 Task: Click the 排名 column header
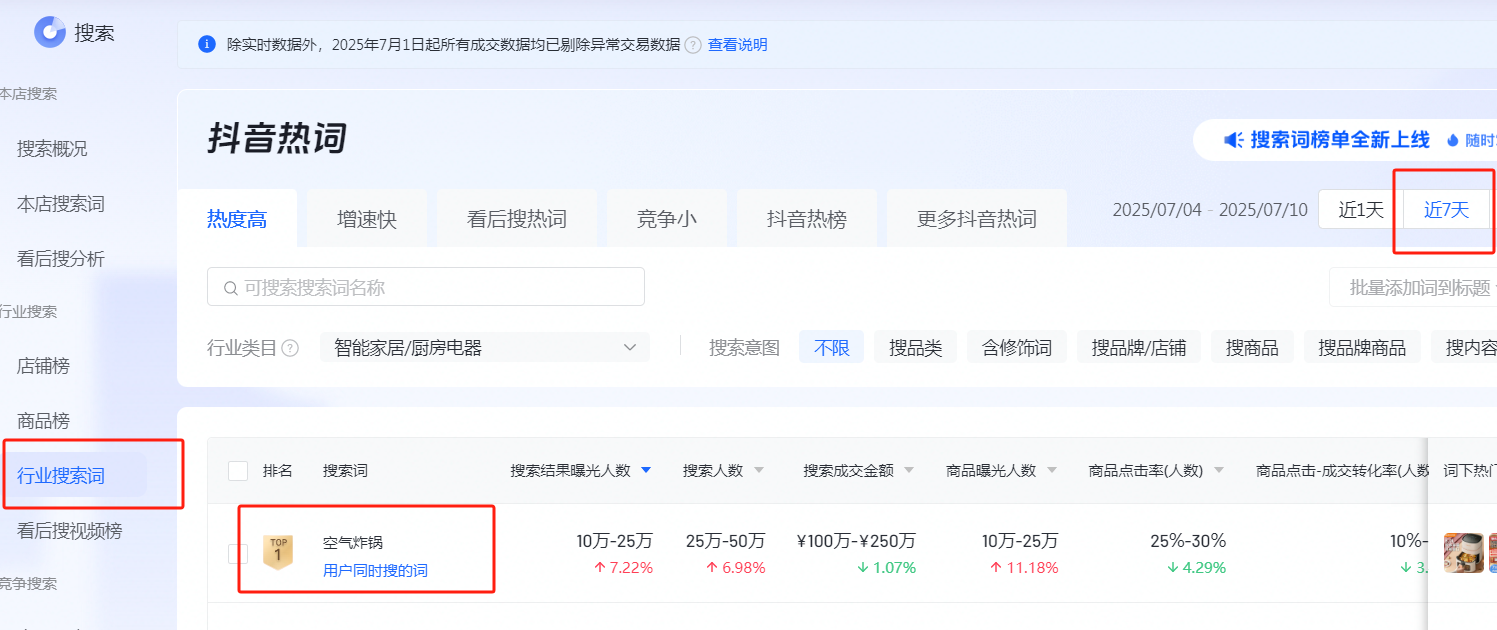coord(278,471)
